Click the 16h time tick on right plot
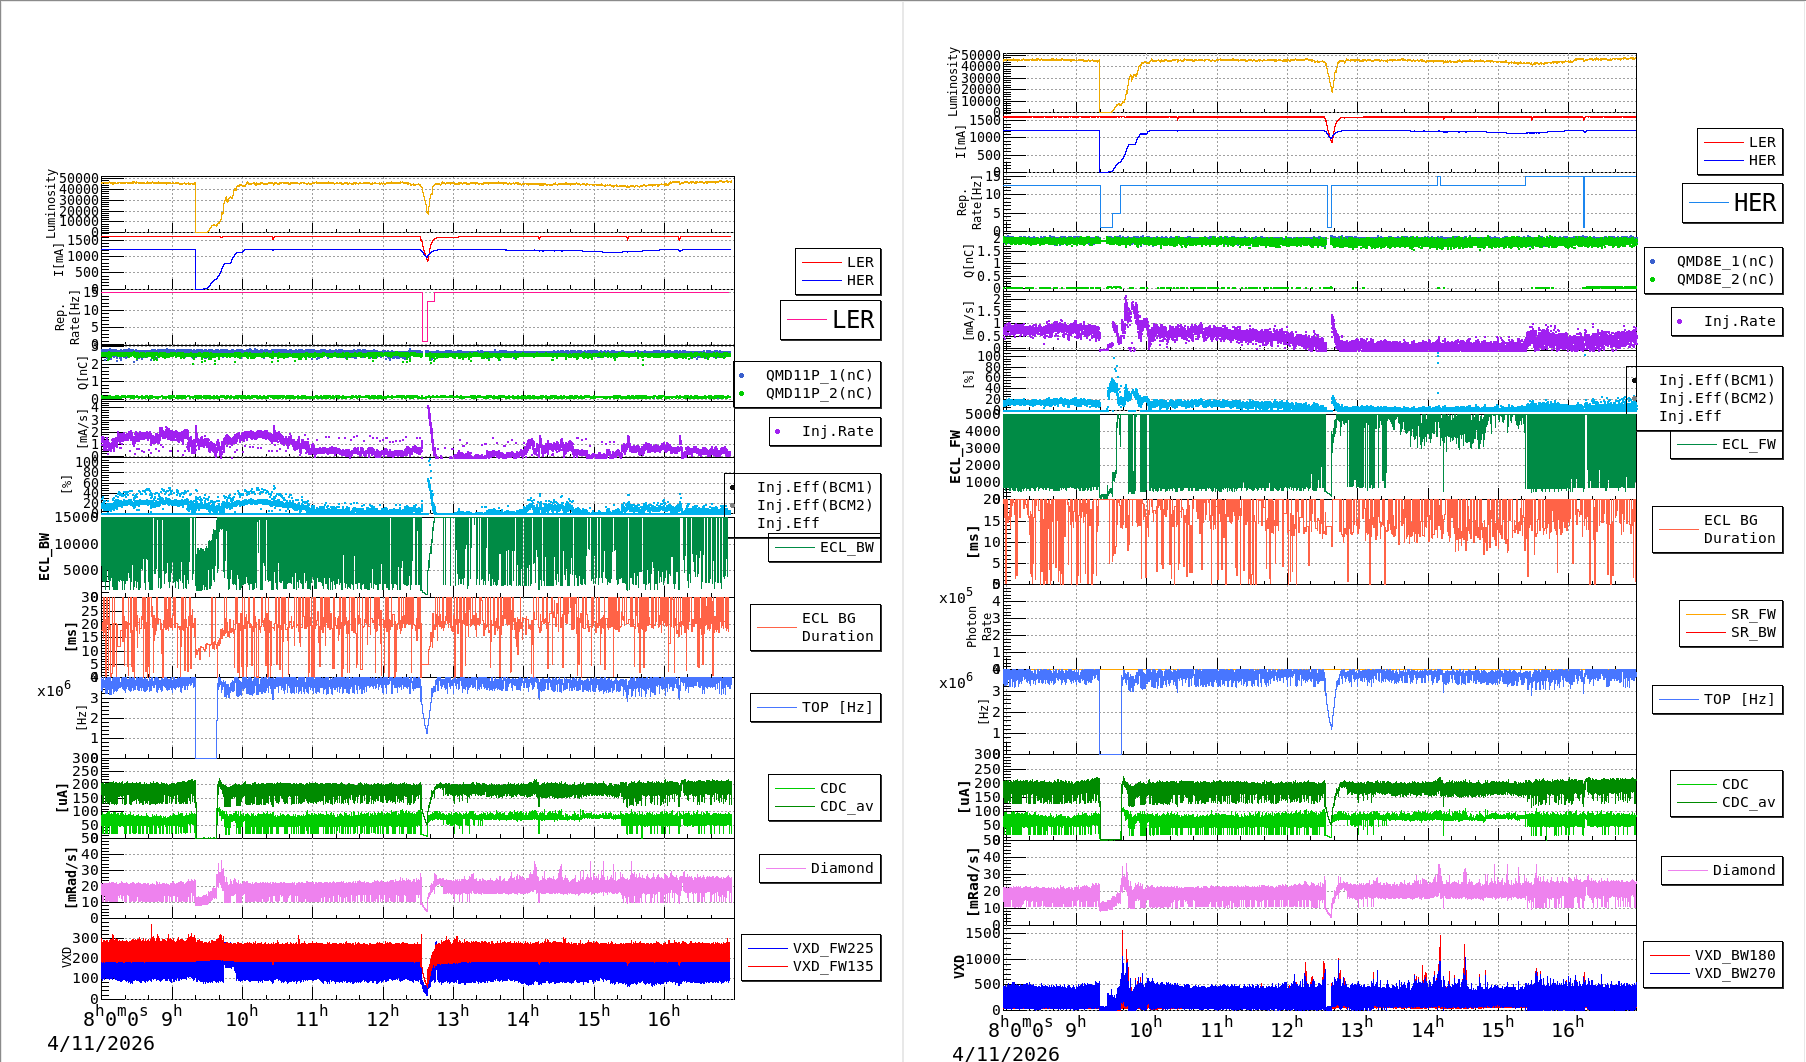 pyautogui.click(x=1566, y=1028)
